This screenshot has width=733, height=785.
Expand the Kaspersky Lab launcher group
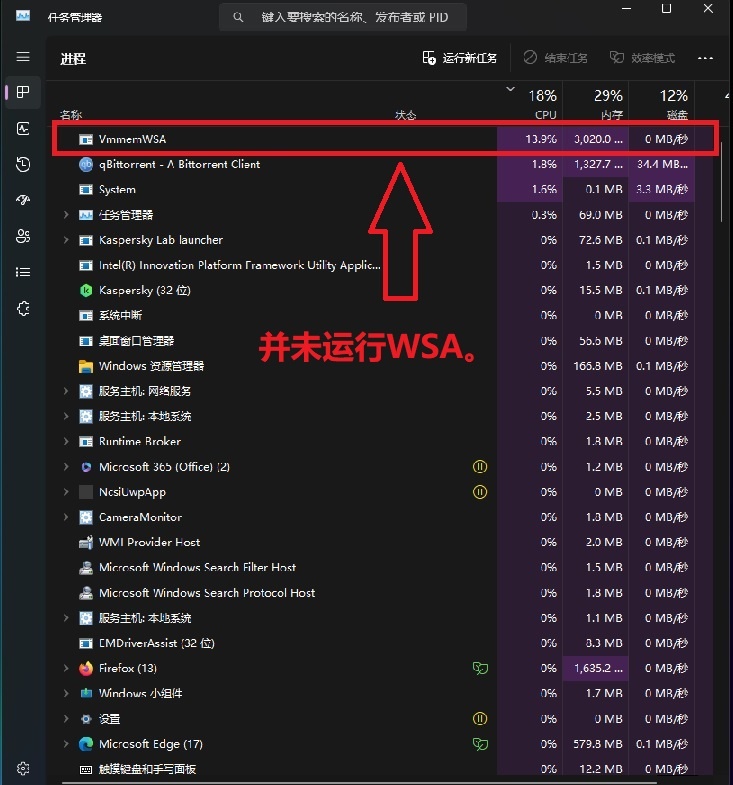(x=66, y=240)
